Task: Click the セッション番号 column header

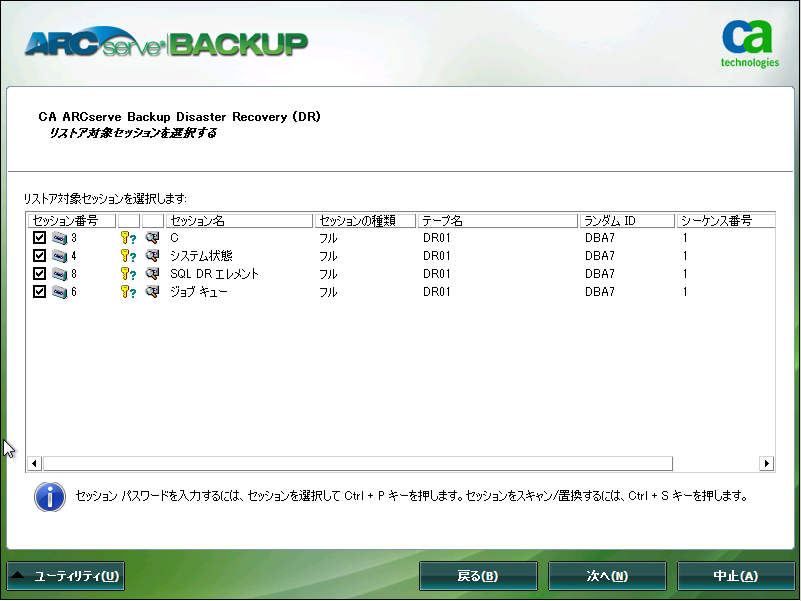Action: [70, 220]
